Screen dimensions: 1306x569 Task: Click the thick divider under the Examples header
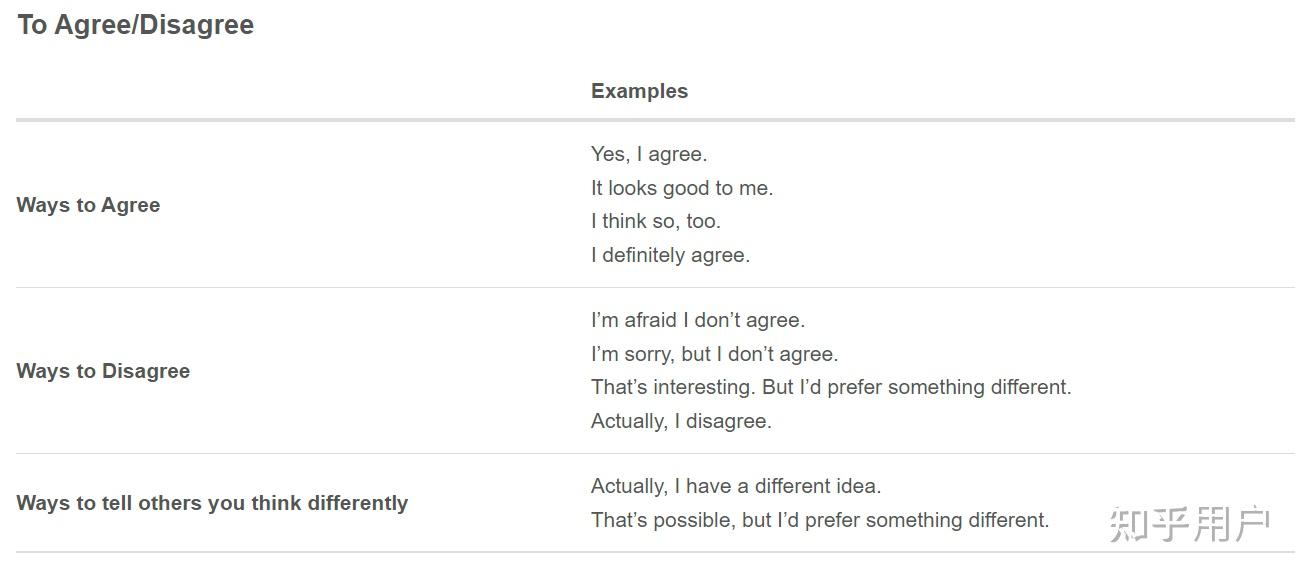[x=655, y=121]
